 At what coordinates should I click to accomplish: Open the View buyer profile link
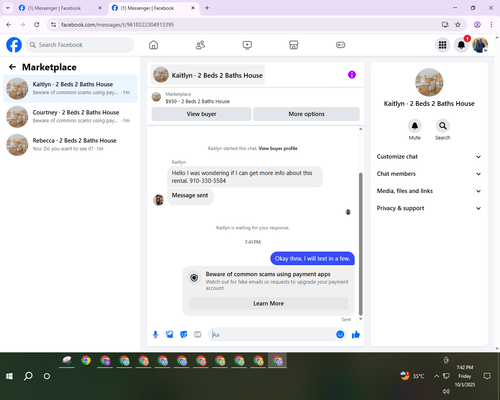pyautogui.click(x=278, y=148)
